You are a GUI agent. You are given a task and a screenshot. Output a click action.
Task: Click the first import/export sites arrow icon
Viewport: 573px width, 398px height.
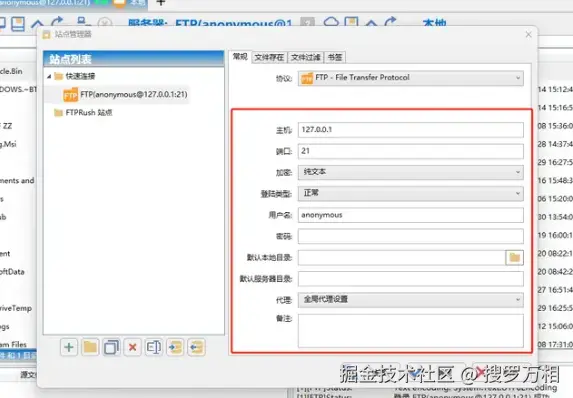pyautogui.click(x=175, y=347)
